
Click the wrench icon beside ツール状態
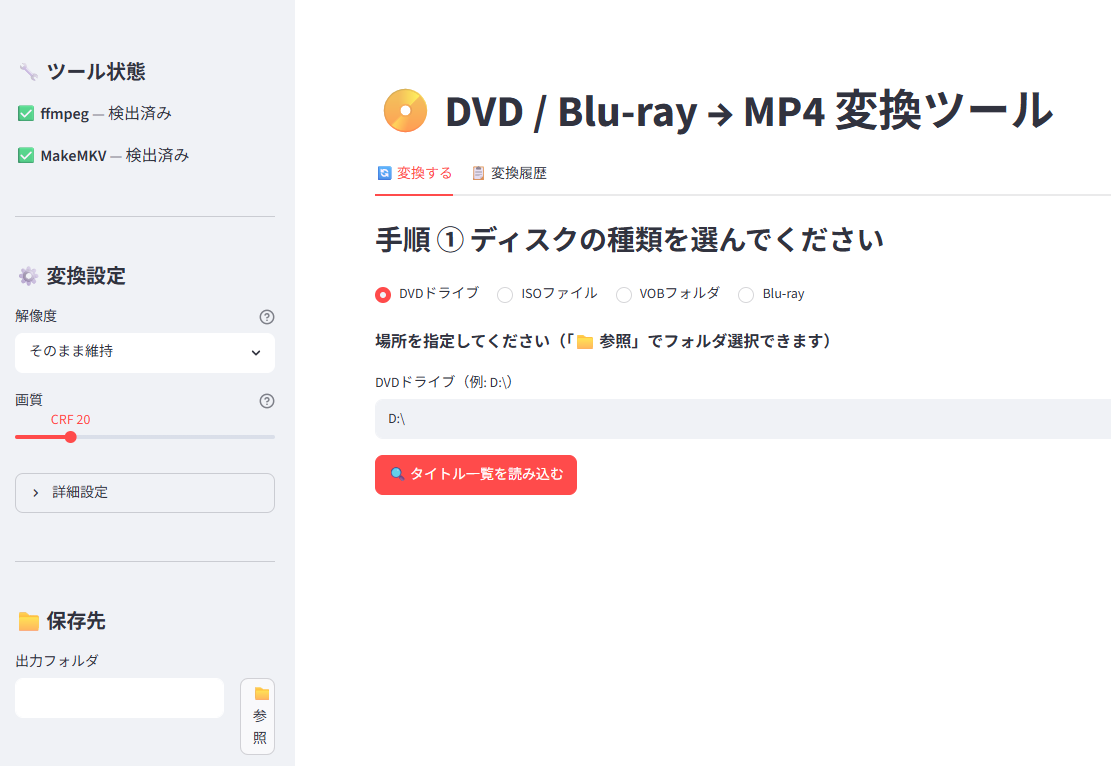[x=28, y=72]
